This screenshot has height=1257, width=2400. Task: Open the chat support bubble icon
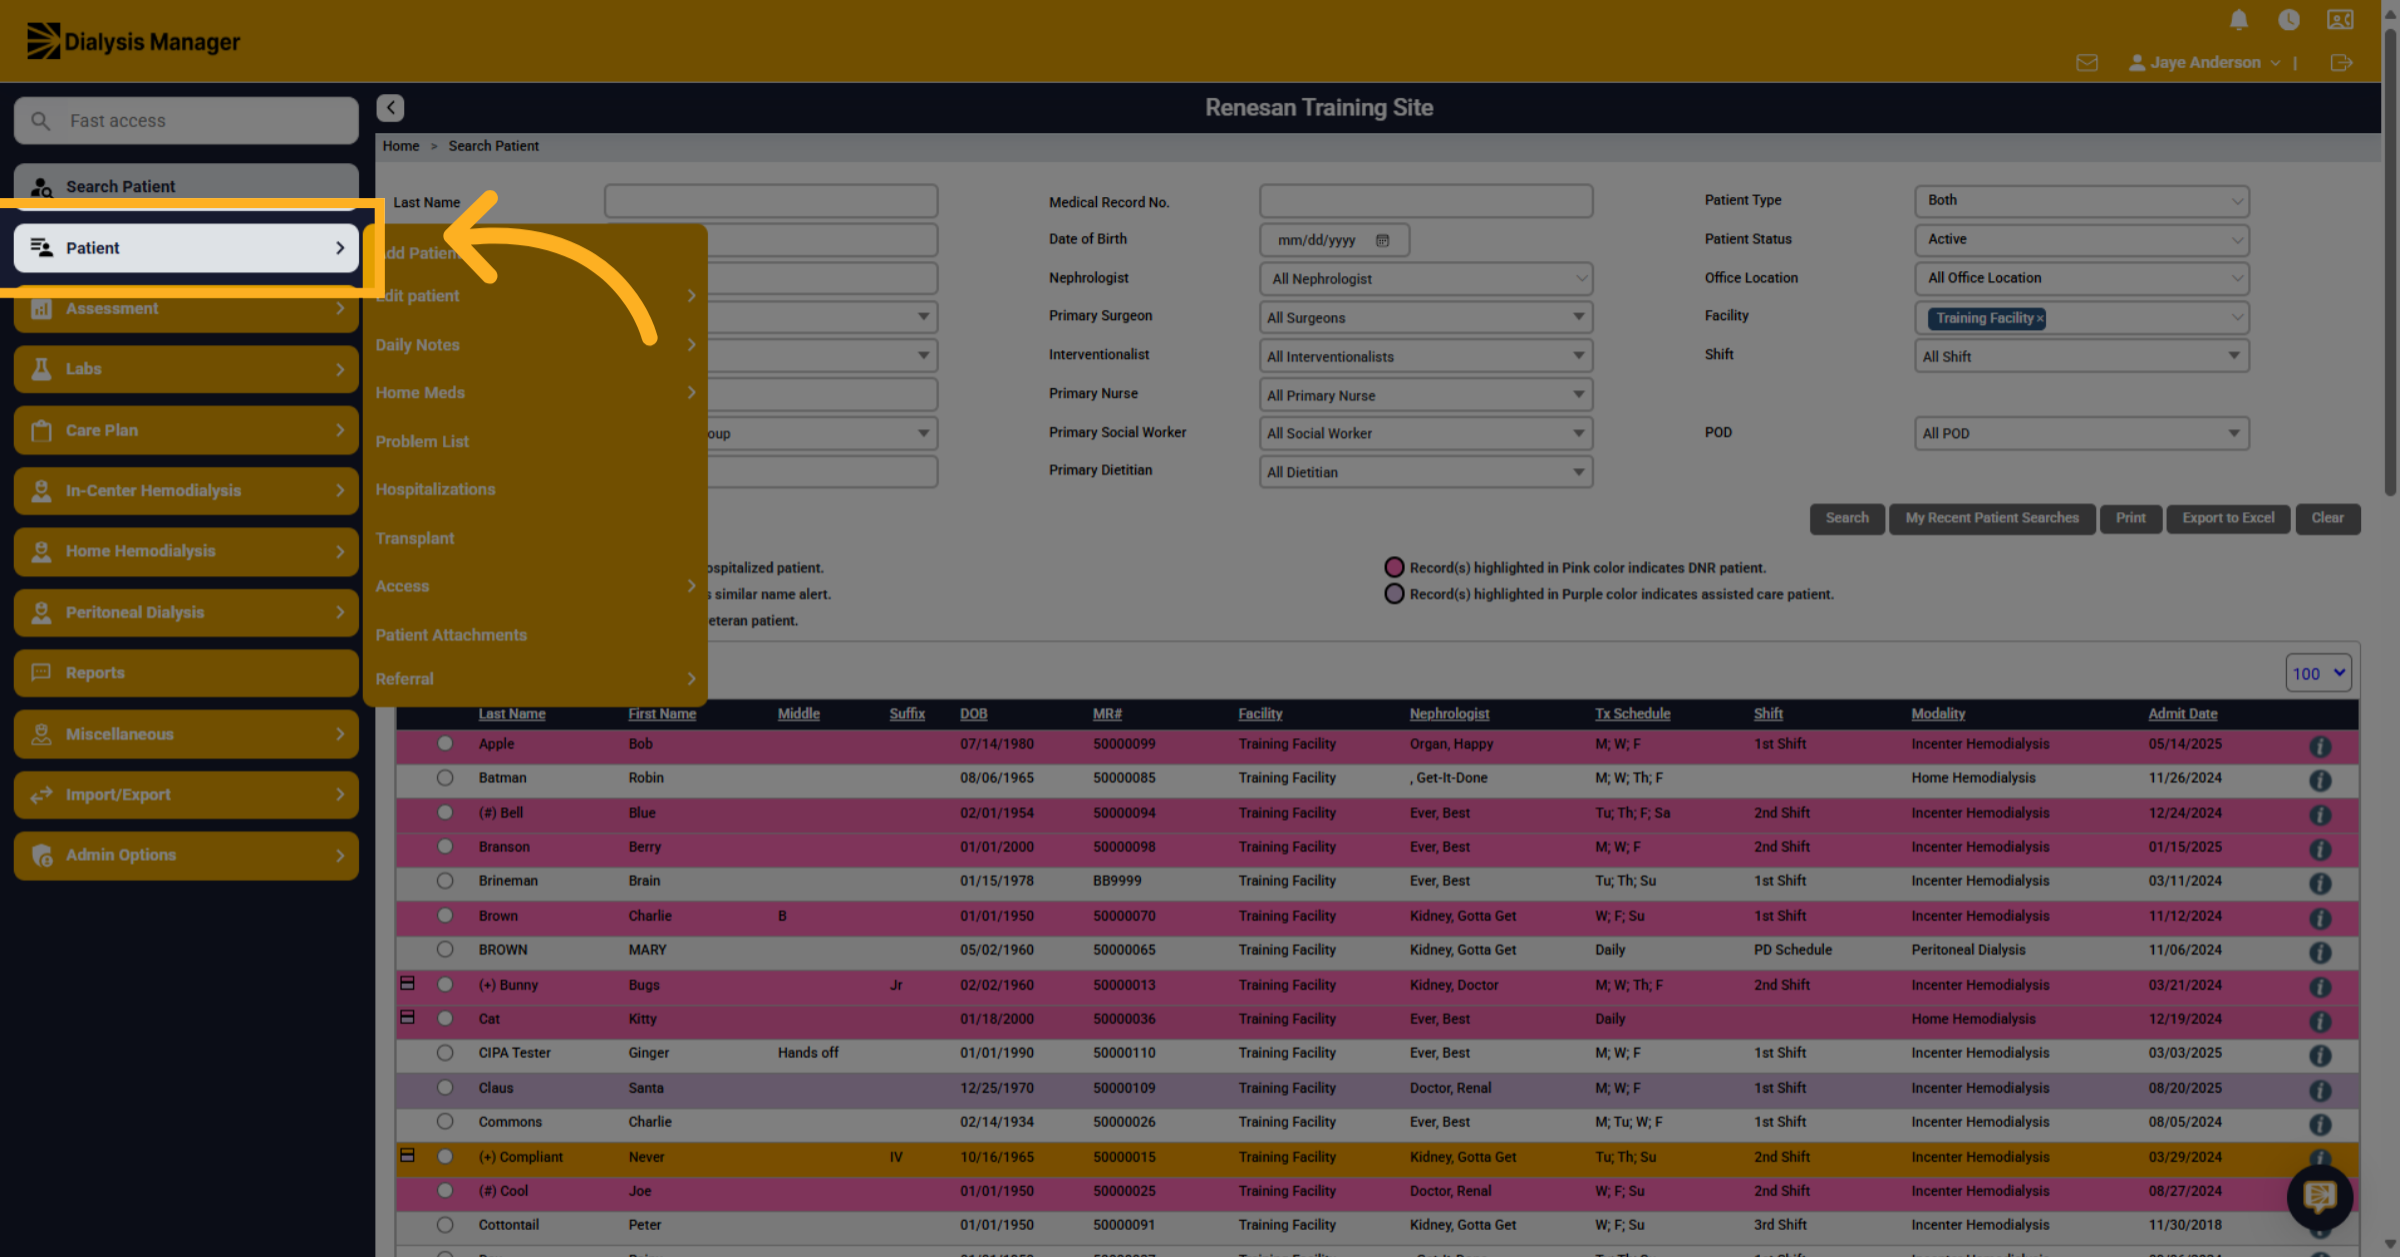(x=2319, y=1196)
